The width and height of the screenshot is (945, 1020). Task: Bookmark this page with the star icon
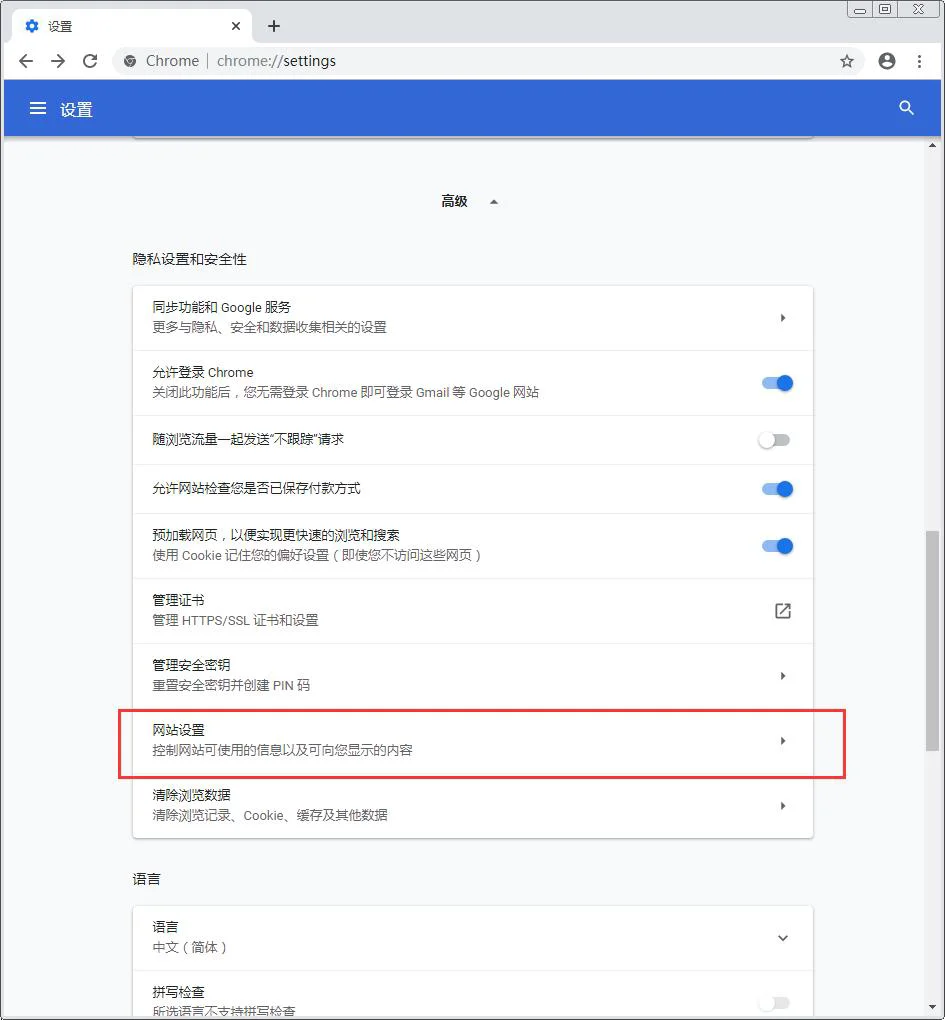coord(847,61)
